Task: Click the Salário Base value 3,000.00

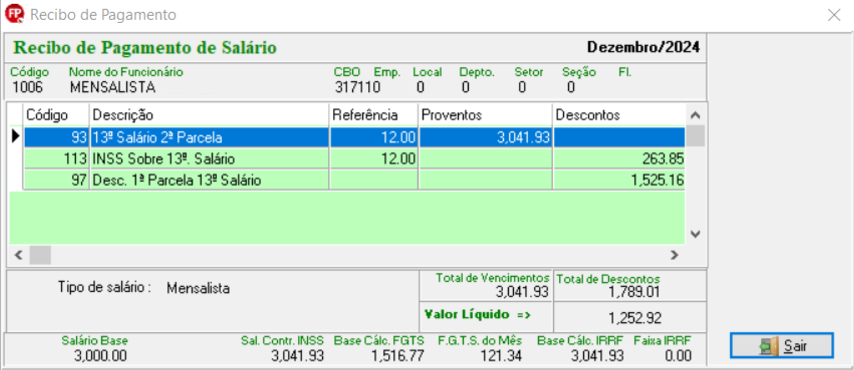Action: pyautogui.click(x=100, y=356)
